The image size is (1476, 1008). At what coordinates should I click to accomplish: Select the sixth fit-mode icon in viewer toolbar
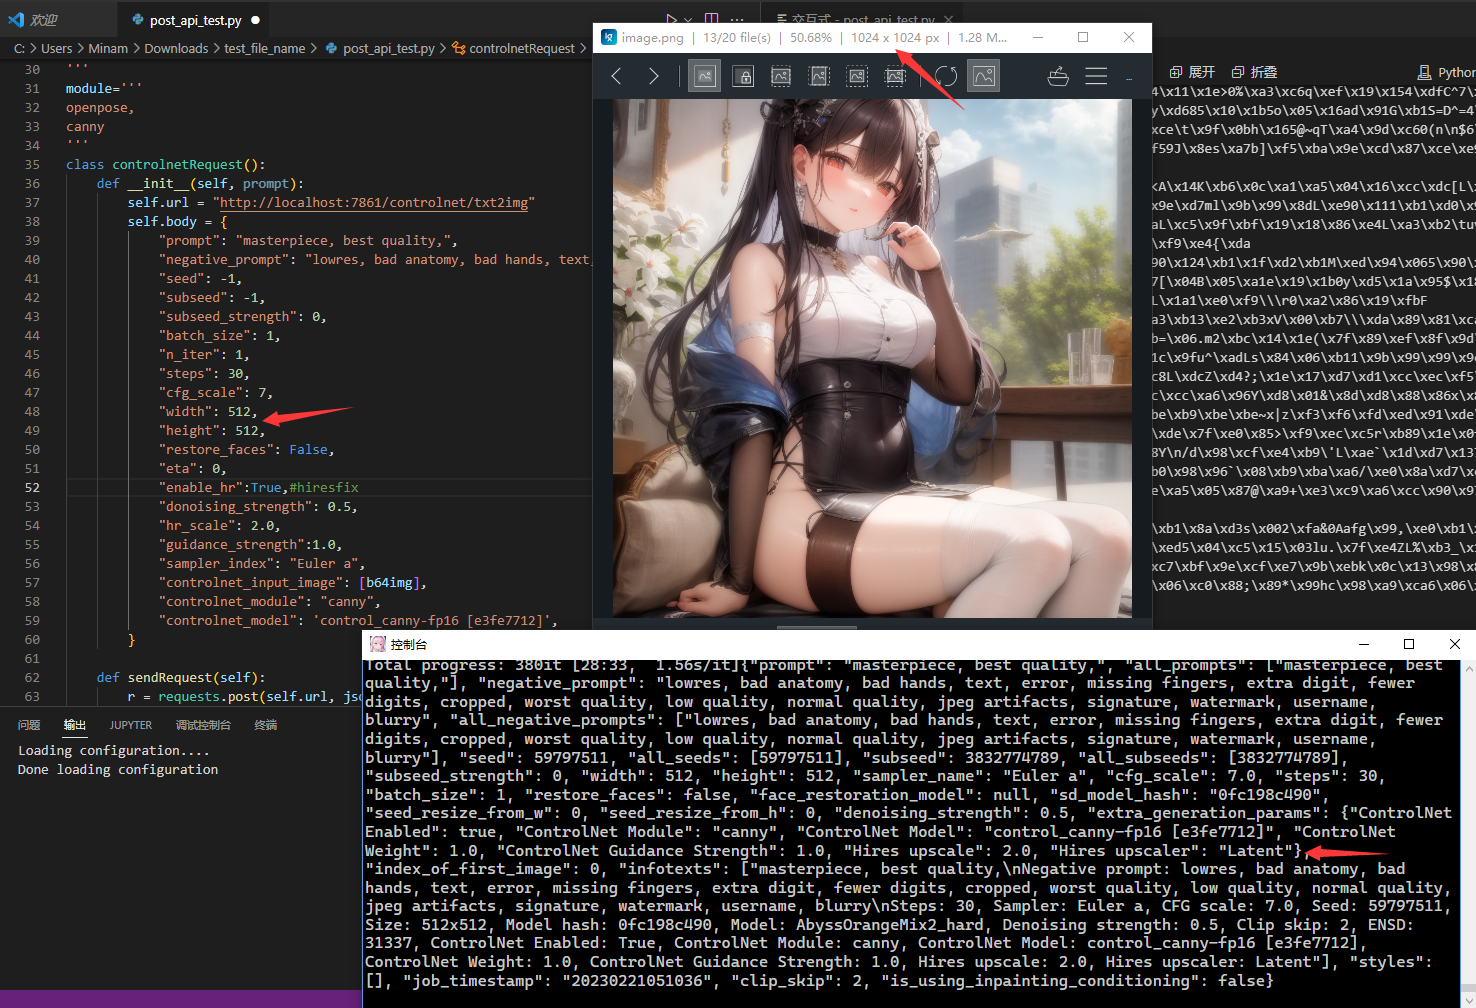click(895, 76)
